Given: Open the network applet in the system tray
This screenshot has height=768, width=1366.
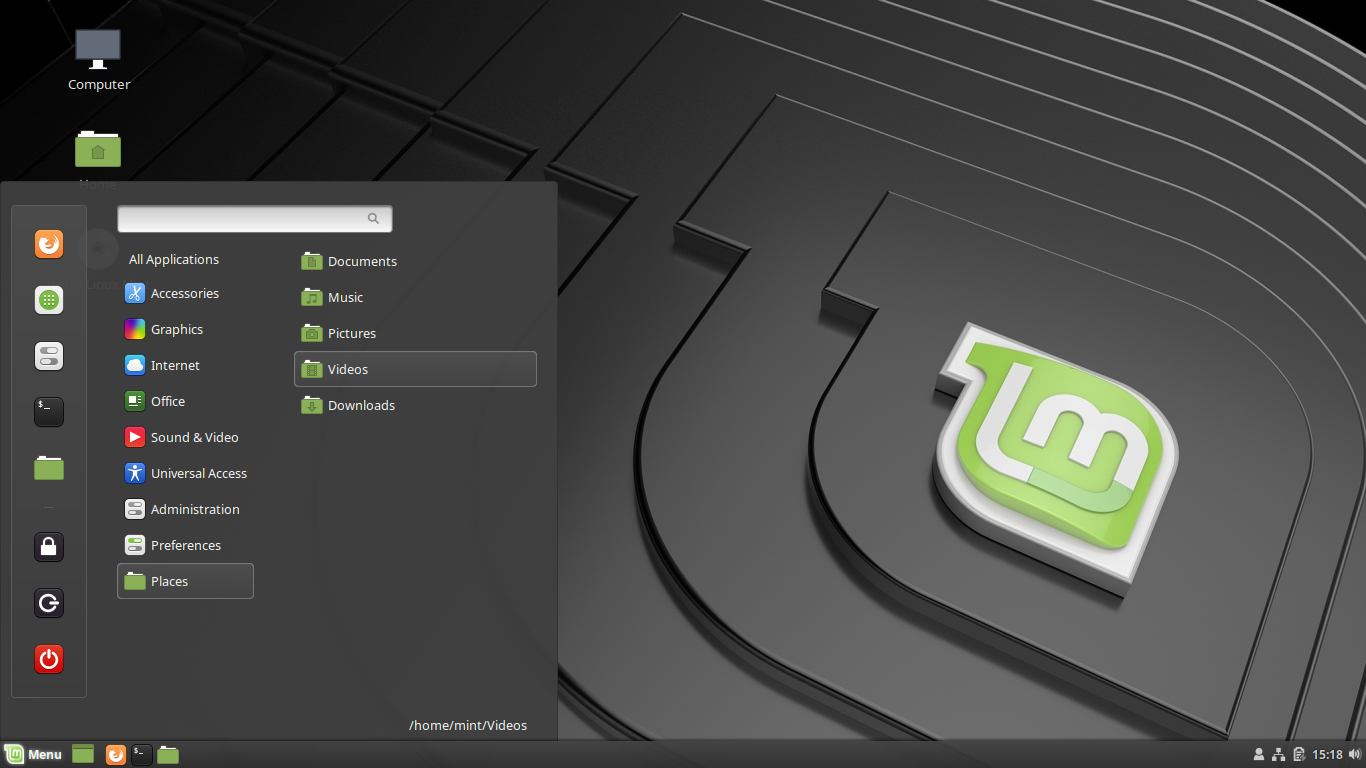Looking at the screenshot, I should click(x=1278, y=754).
